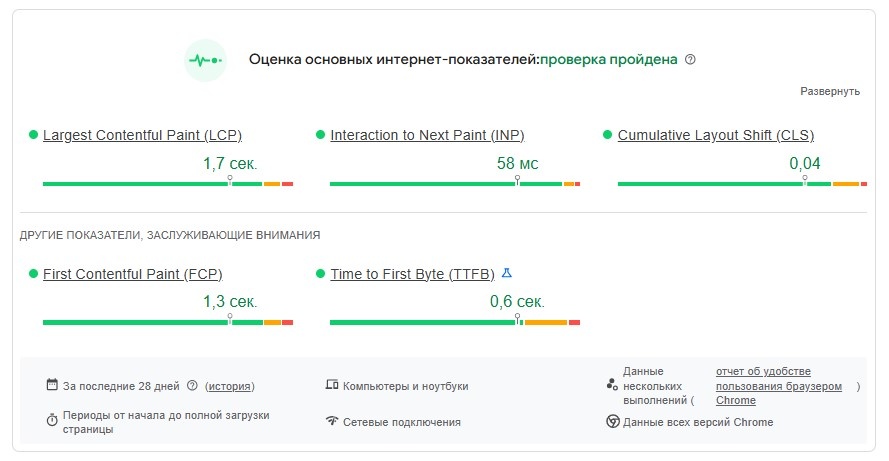Click the TTFB orange distribution bar segment
The width and height of the screenshot is (889, 461).
point(545,323)
